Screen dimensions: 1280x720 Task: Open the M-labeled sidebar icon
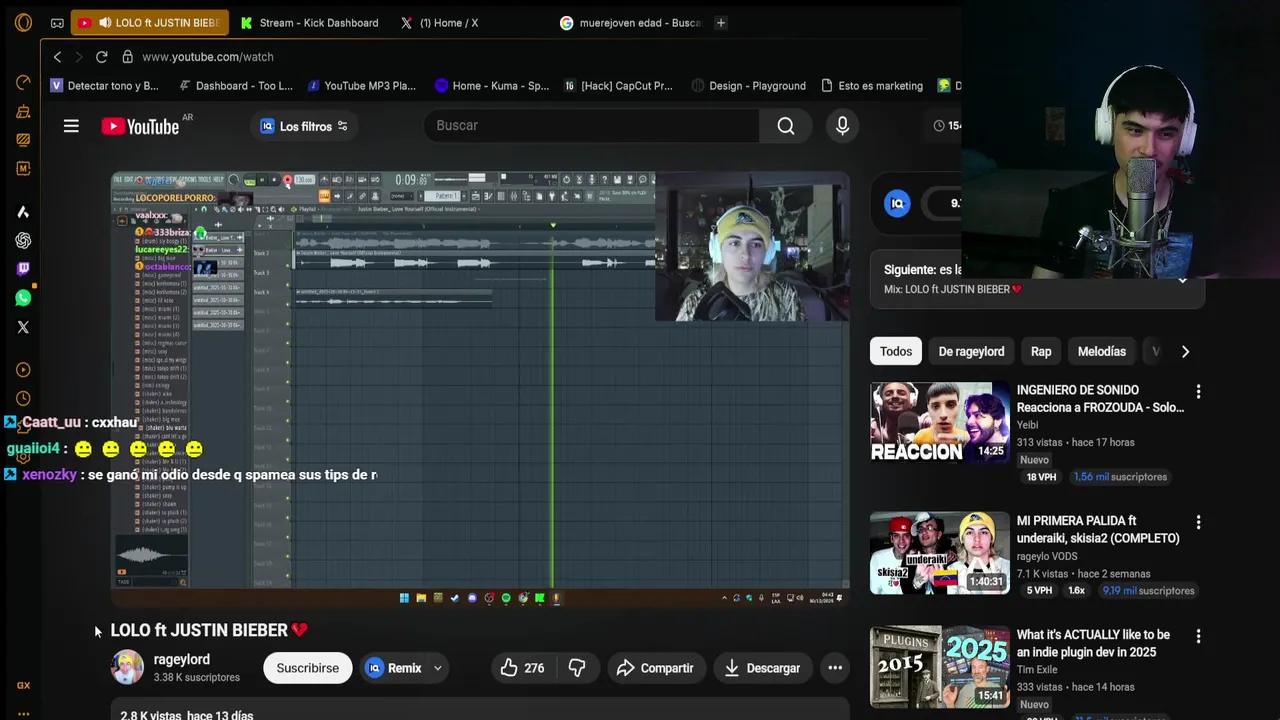tap(23, 168)
